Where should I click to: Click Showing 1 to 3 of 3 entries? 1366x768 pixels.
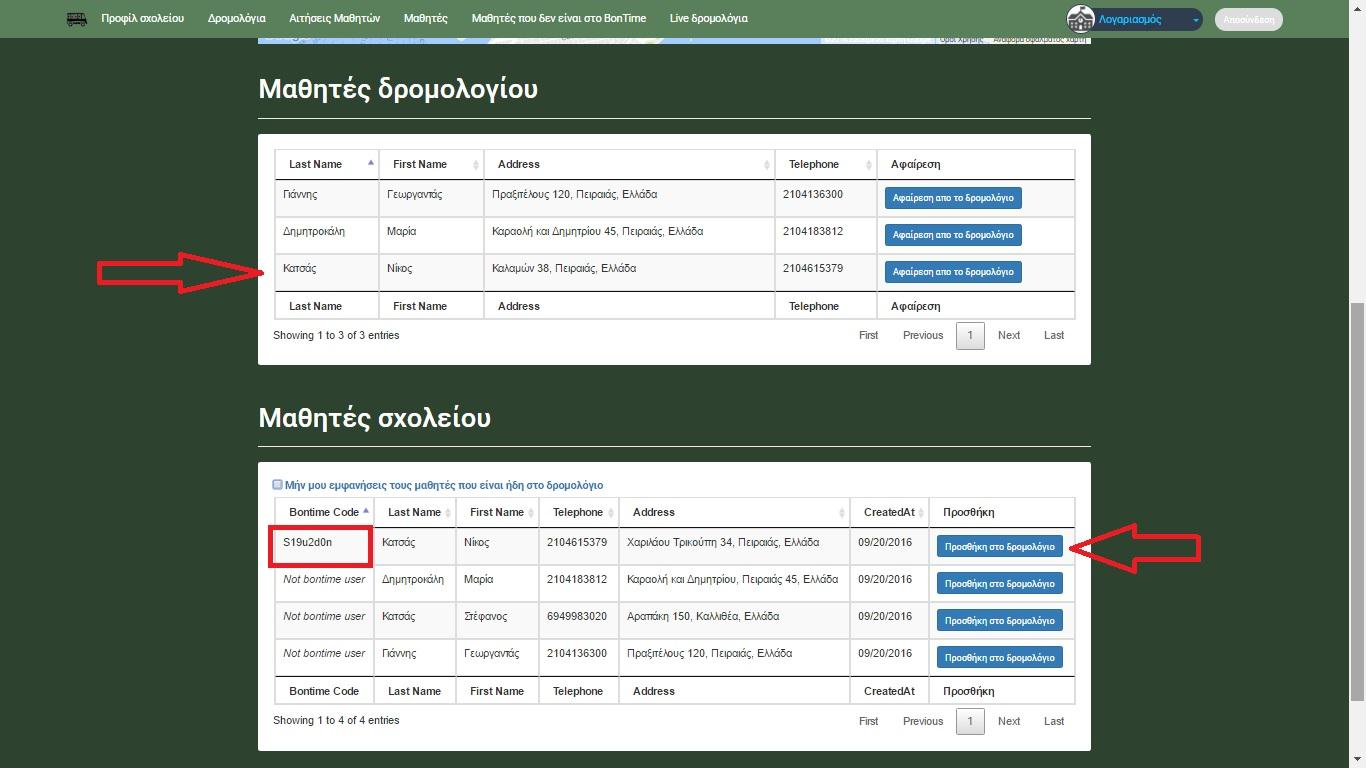[336, 335]
